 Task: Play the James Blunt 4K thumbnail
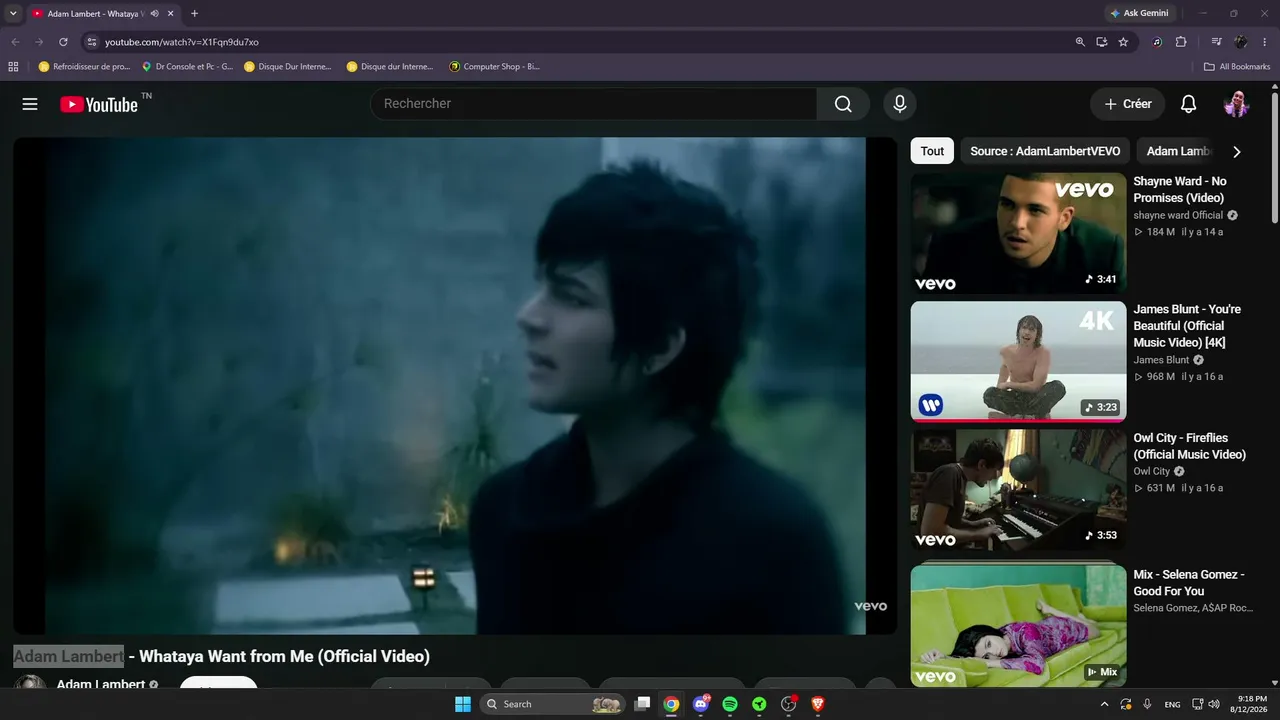(x=1018, y=362)
